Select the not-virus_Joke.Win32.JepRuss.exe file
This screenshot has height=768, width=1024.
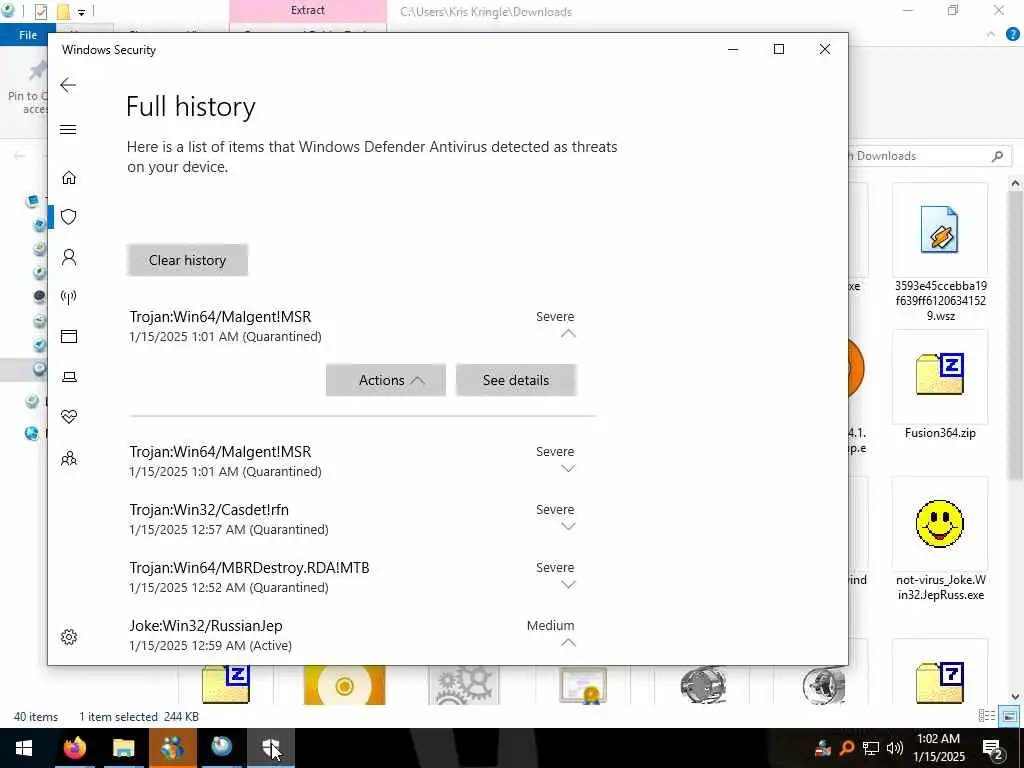tap(940, 539)
